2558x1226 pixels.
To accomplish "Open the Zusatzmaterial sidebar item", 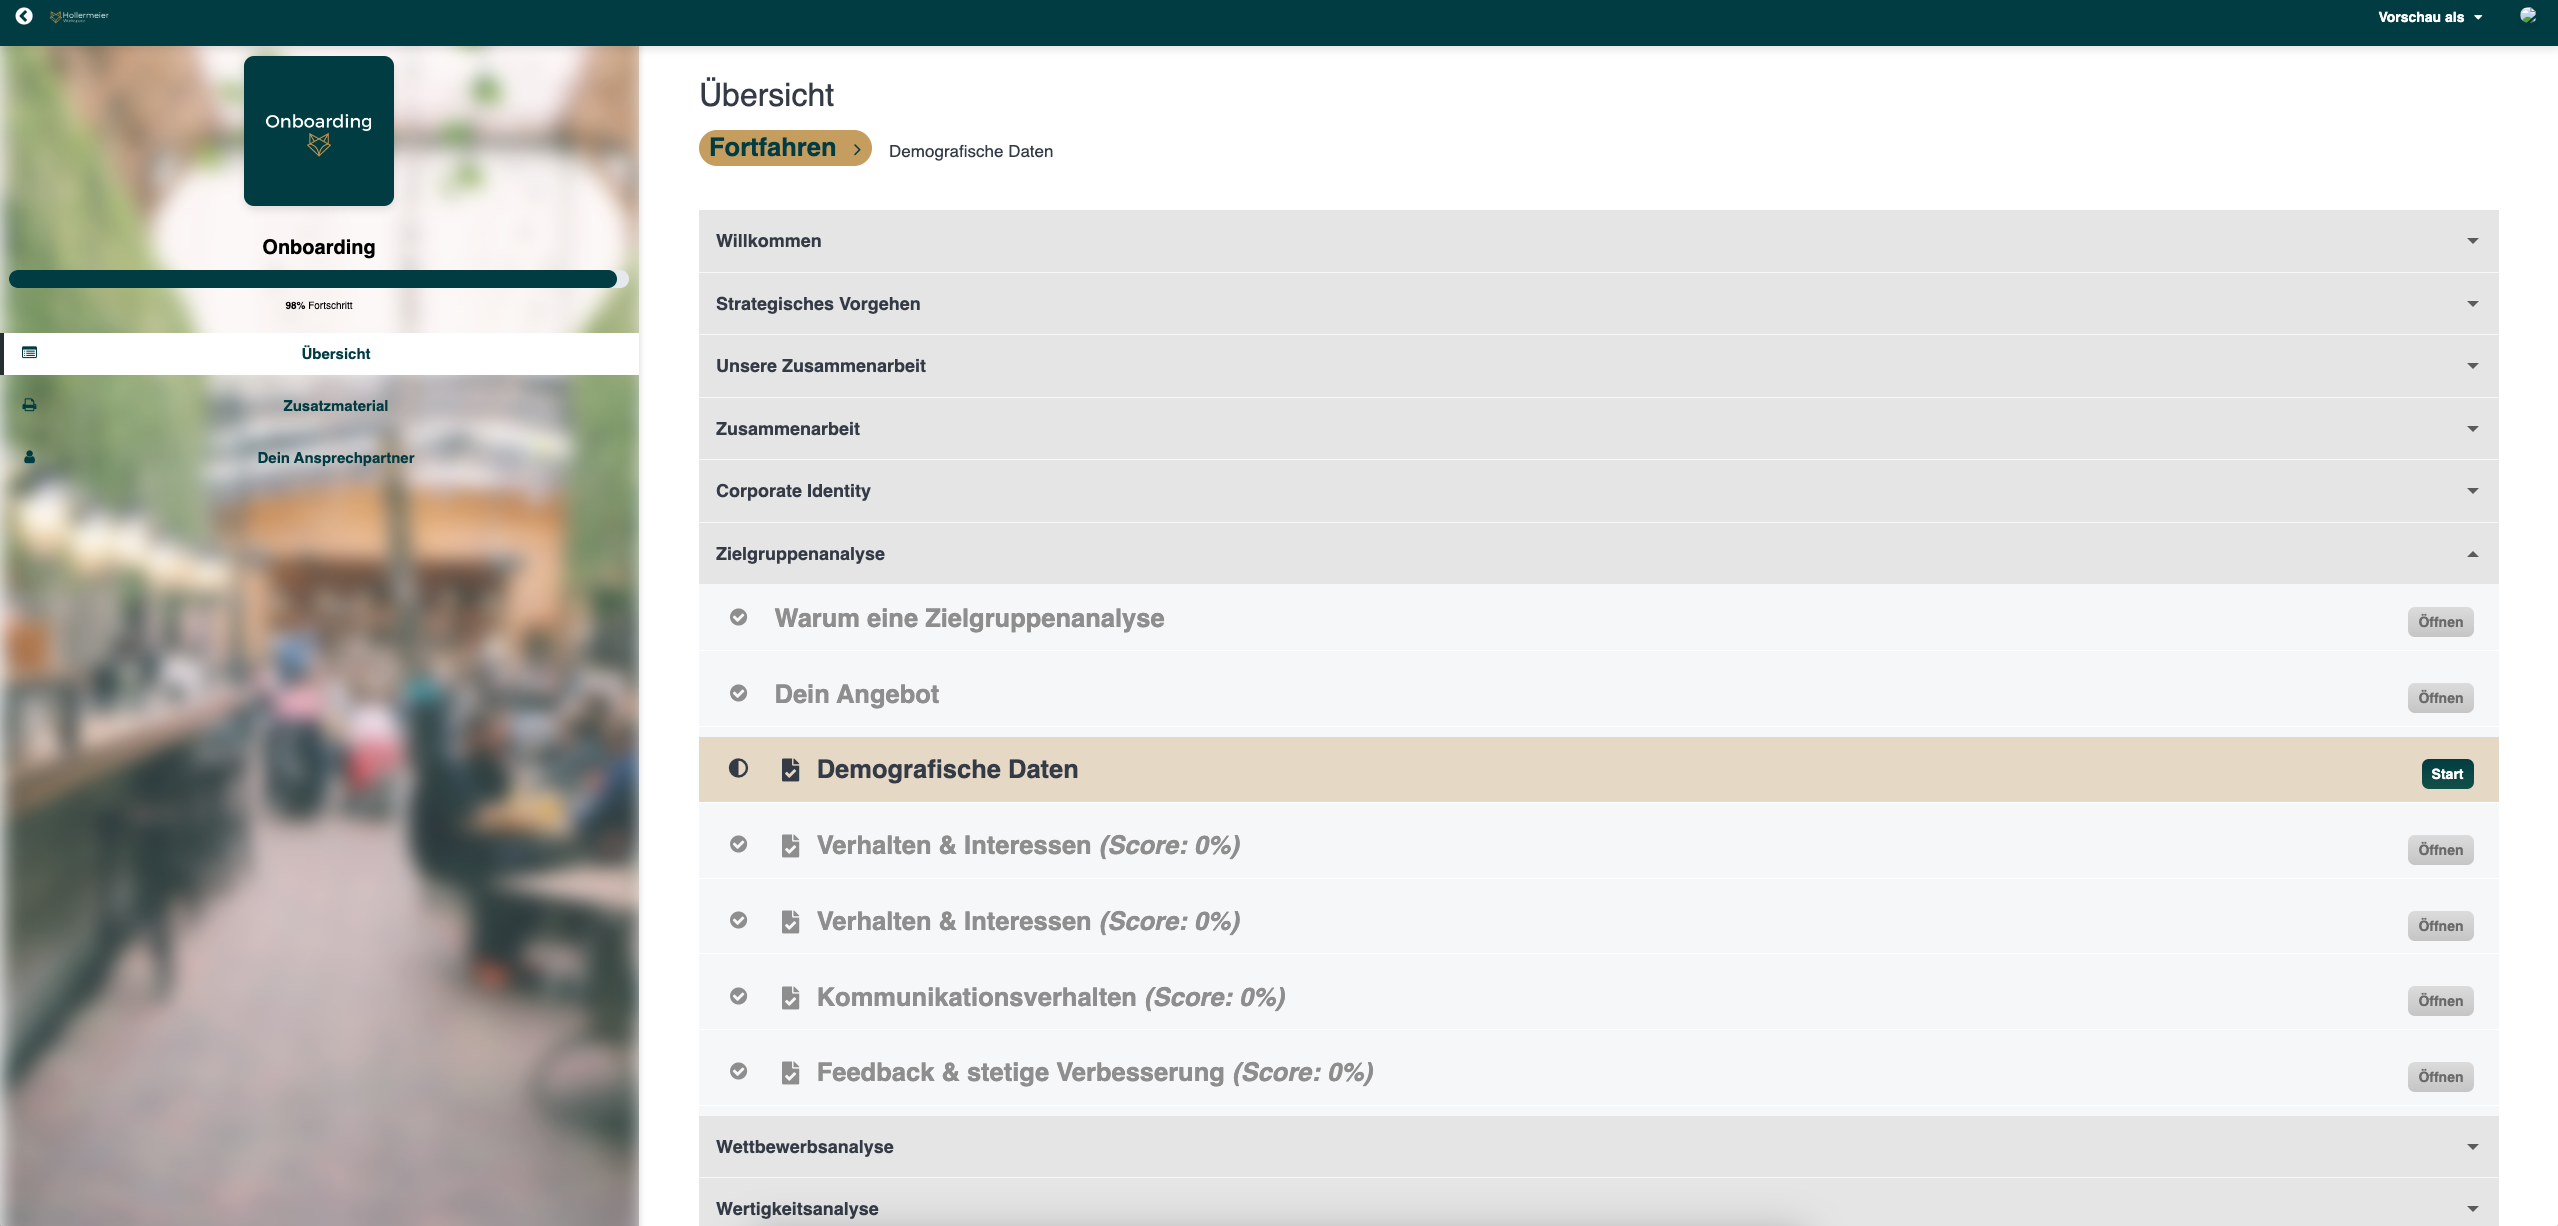I will [335, 406].
